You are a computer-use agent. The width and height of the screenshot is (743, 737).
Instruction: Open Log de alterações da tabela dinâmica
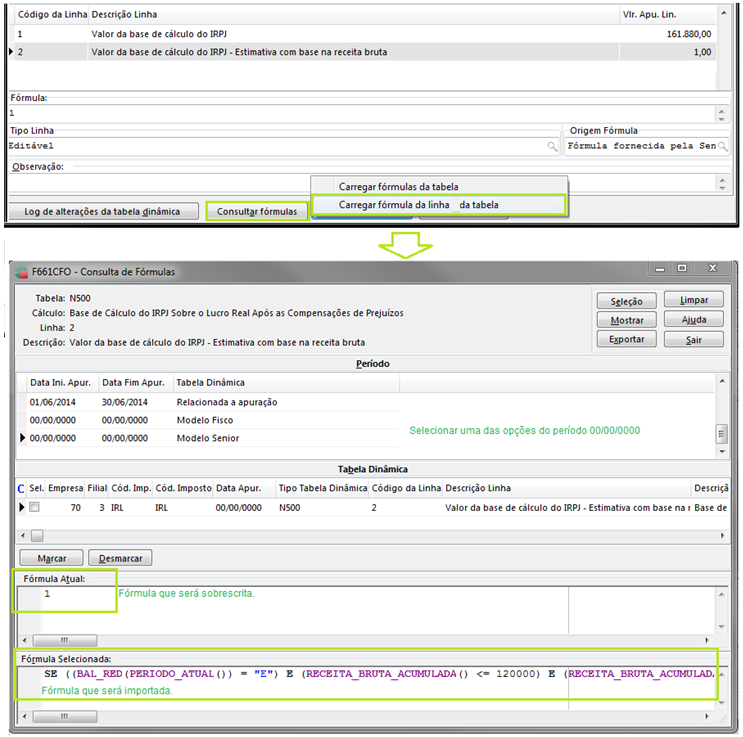(103, 211)
